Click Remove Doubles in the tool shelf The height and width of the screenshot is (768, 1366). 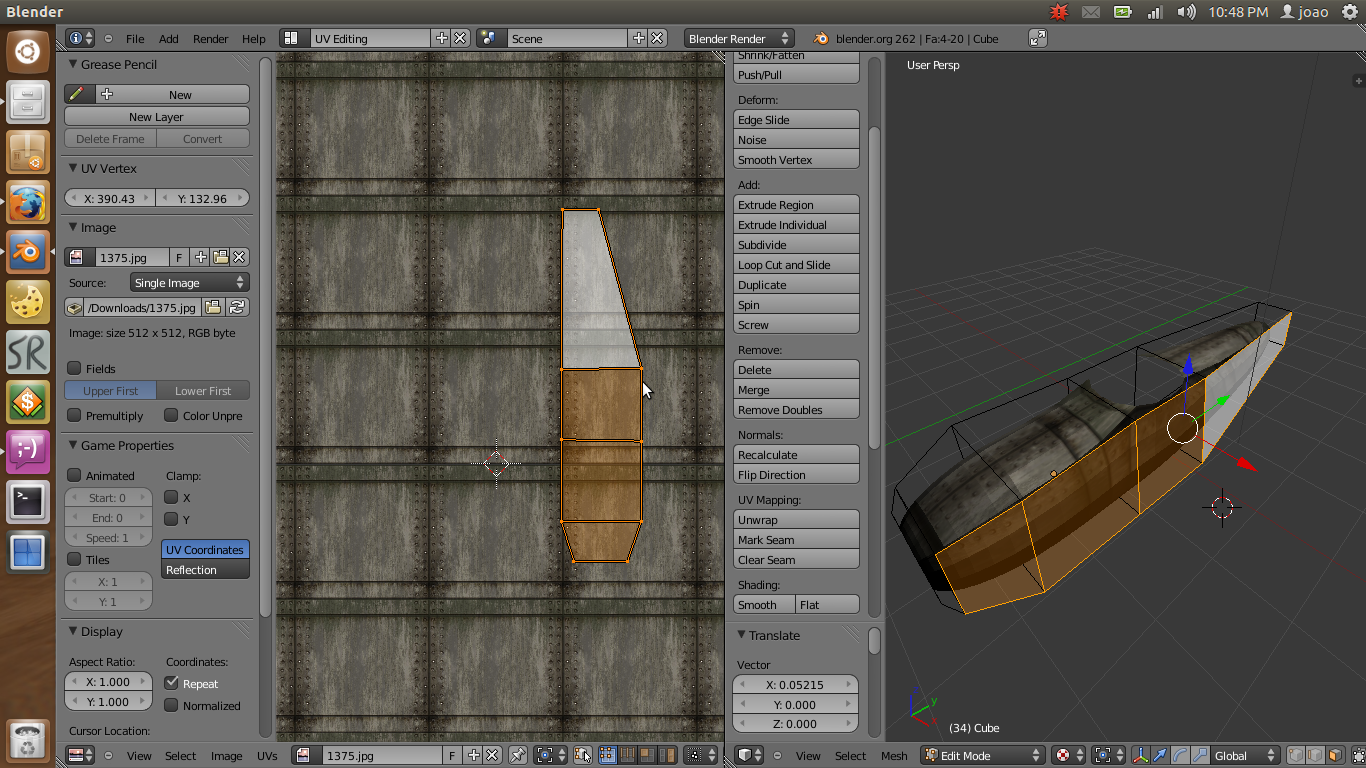pyautogui.click(x=795, y=409)
